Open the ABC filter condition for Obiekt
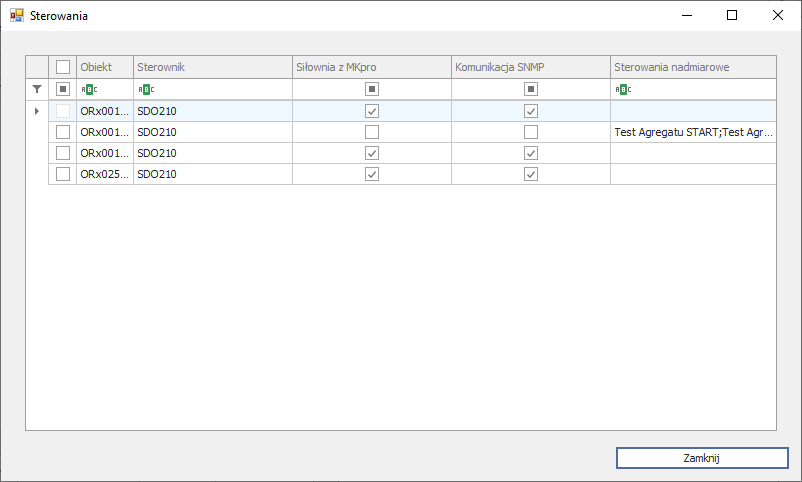The height and width of the screenshot is (482, 802). pos(89,90)
